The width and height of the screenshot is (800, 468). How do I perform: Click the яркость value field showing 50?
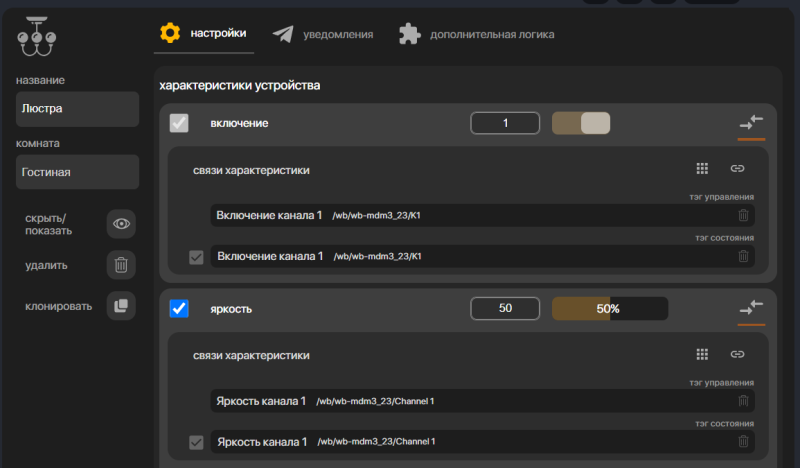coord(505,308)
